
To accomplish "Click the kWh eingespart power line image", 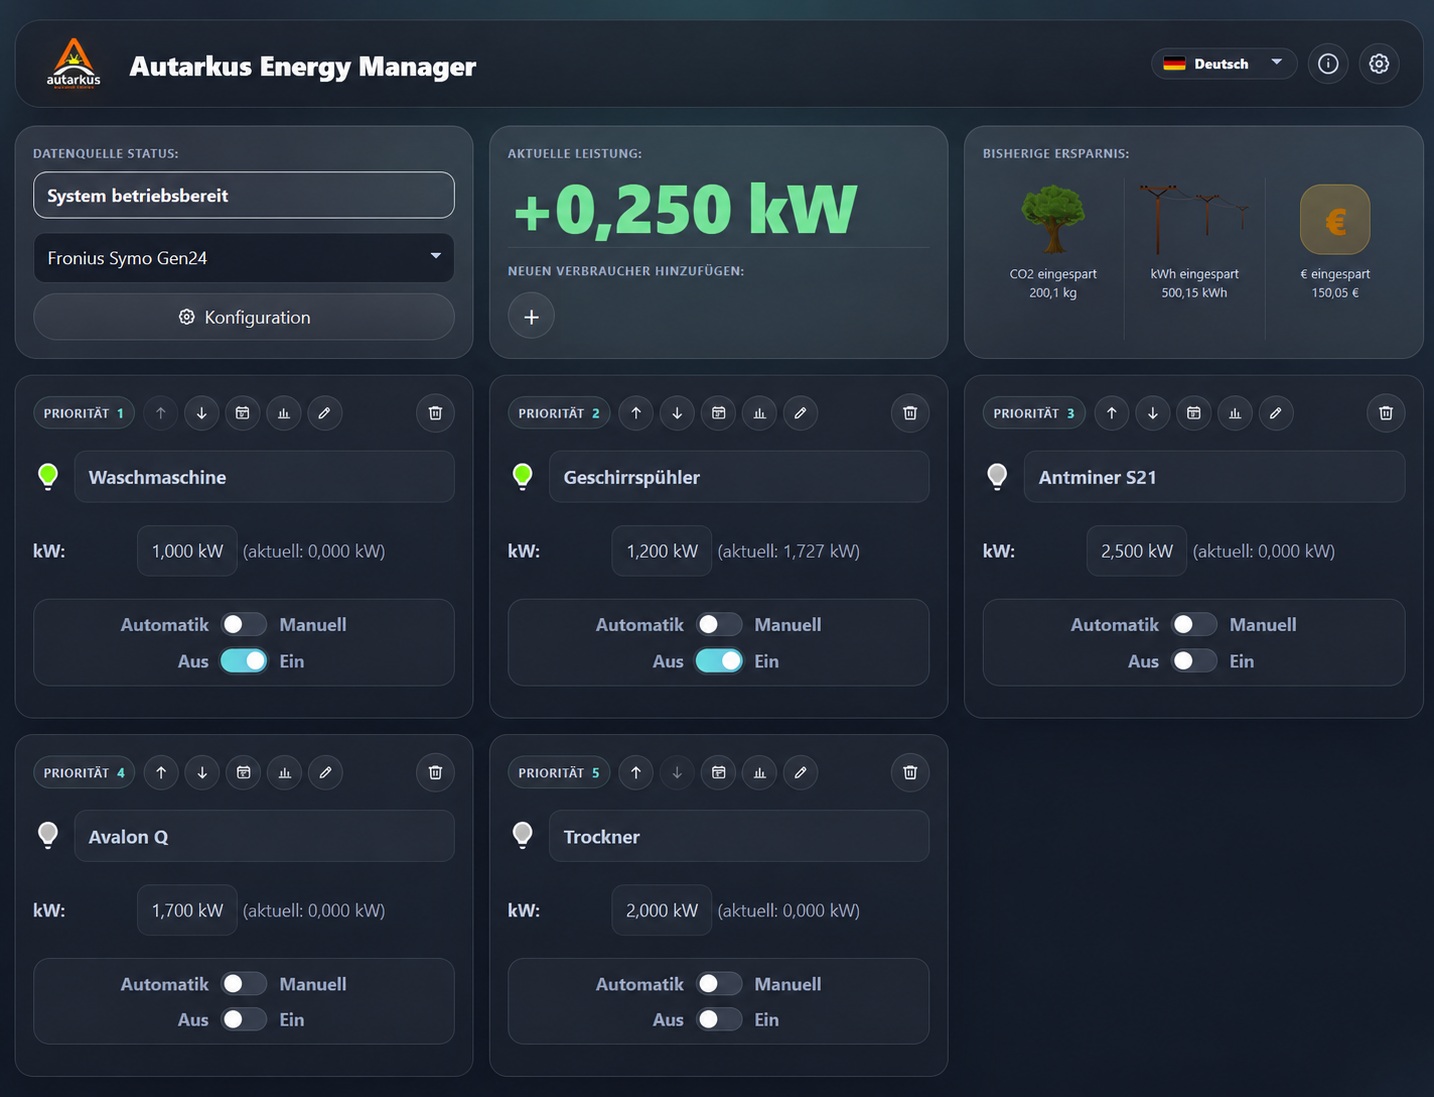I will click(1194, 219).
